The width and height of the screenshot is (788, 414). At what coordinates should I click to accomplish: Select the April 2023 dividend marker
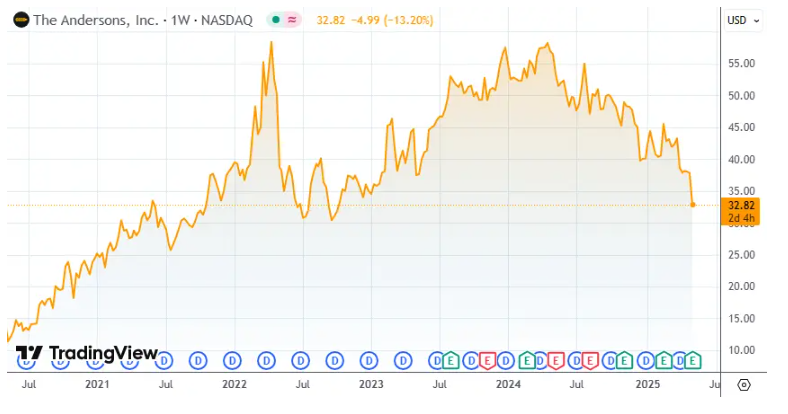[403, 360]
